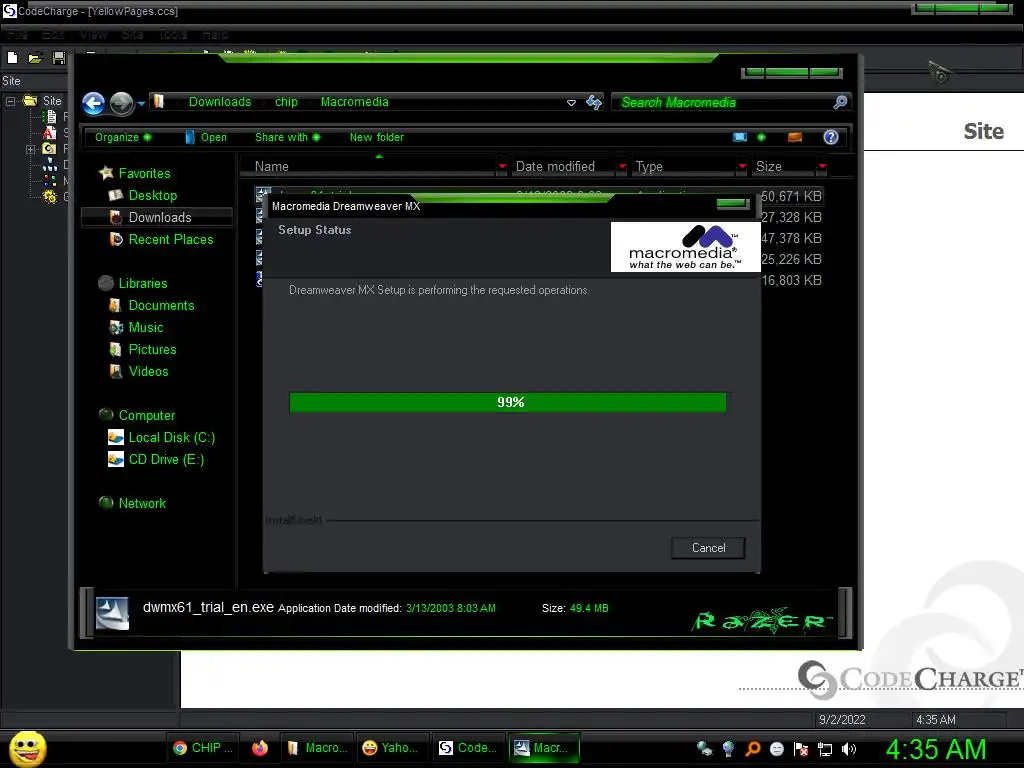Click New folder in command bar

377,137
